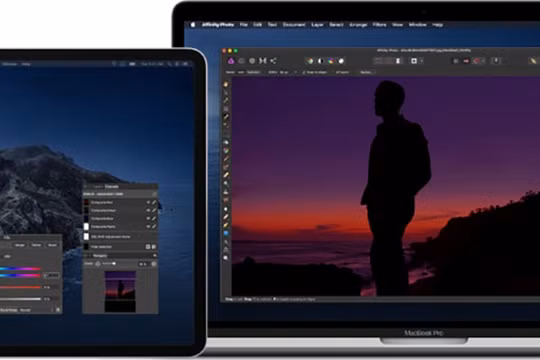Click the yellow pencil icon at toolbar's right

(x=533, y=61)
